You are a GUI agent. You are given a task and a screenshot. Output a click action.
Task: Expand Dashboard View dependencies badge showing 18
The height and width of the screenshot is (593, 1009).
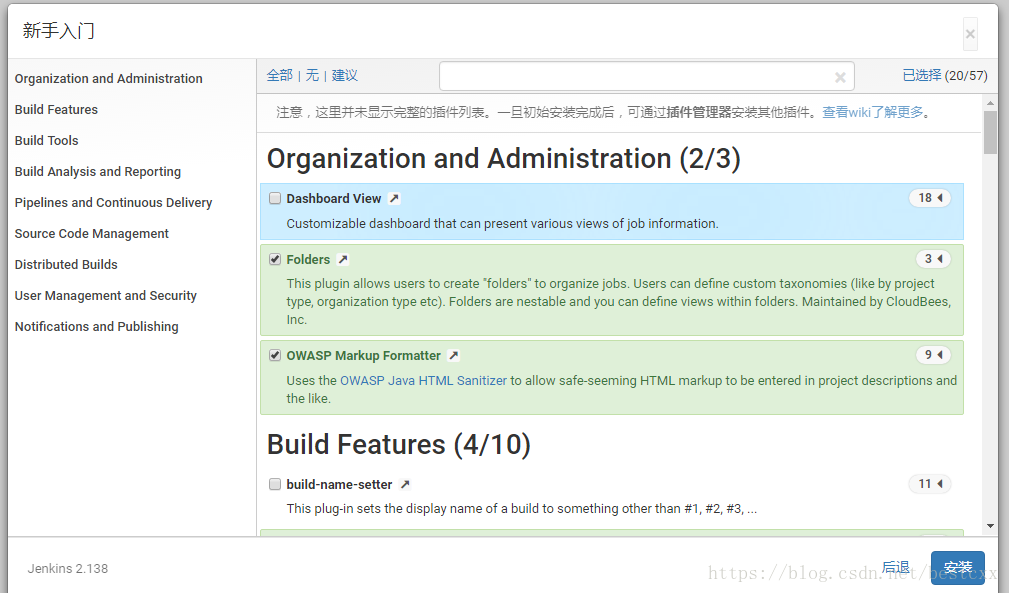[930, 198]
